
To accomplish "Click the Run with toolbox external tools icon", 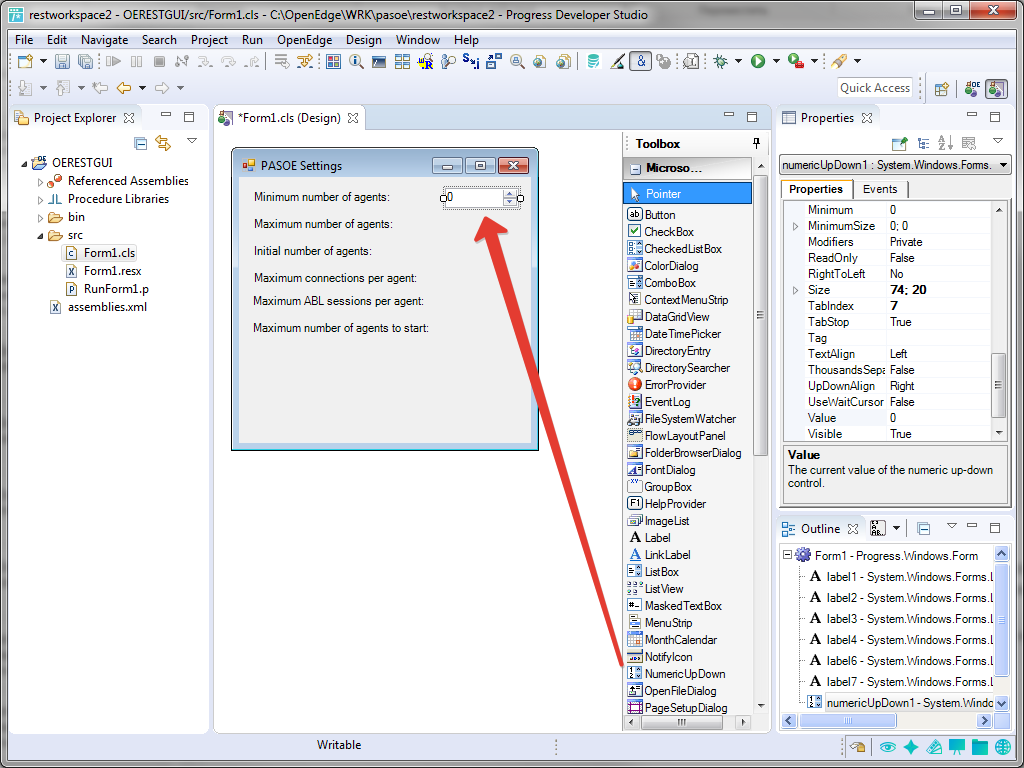I will 795,61.
